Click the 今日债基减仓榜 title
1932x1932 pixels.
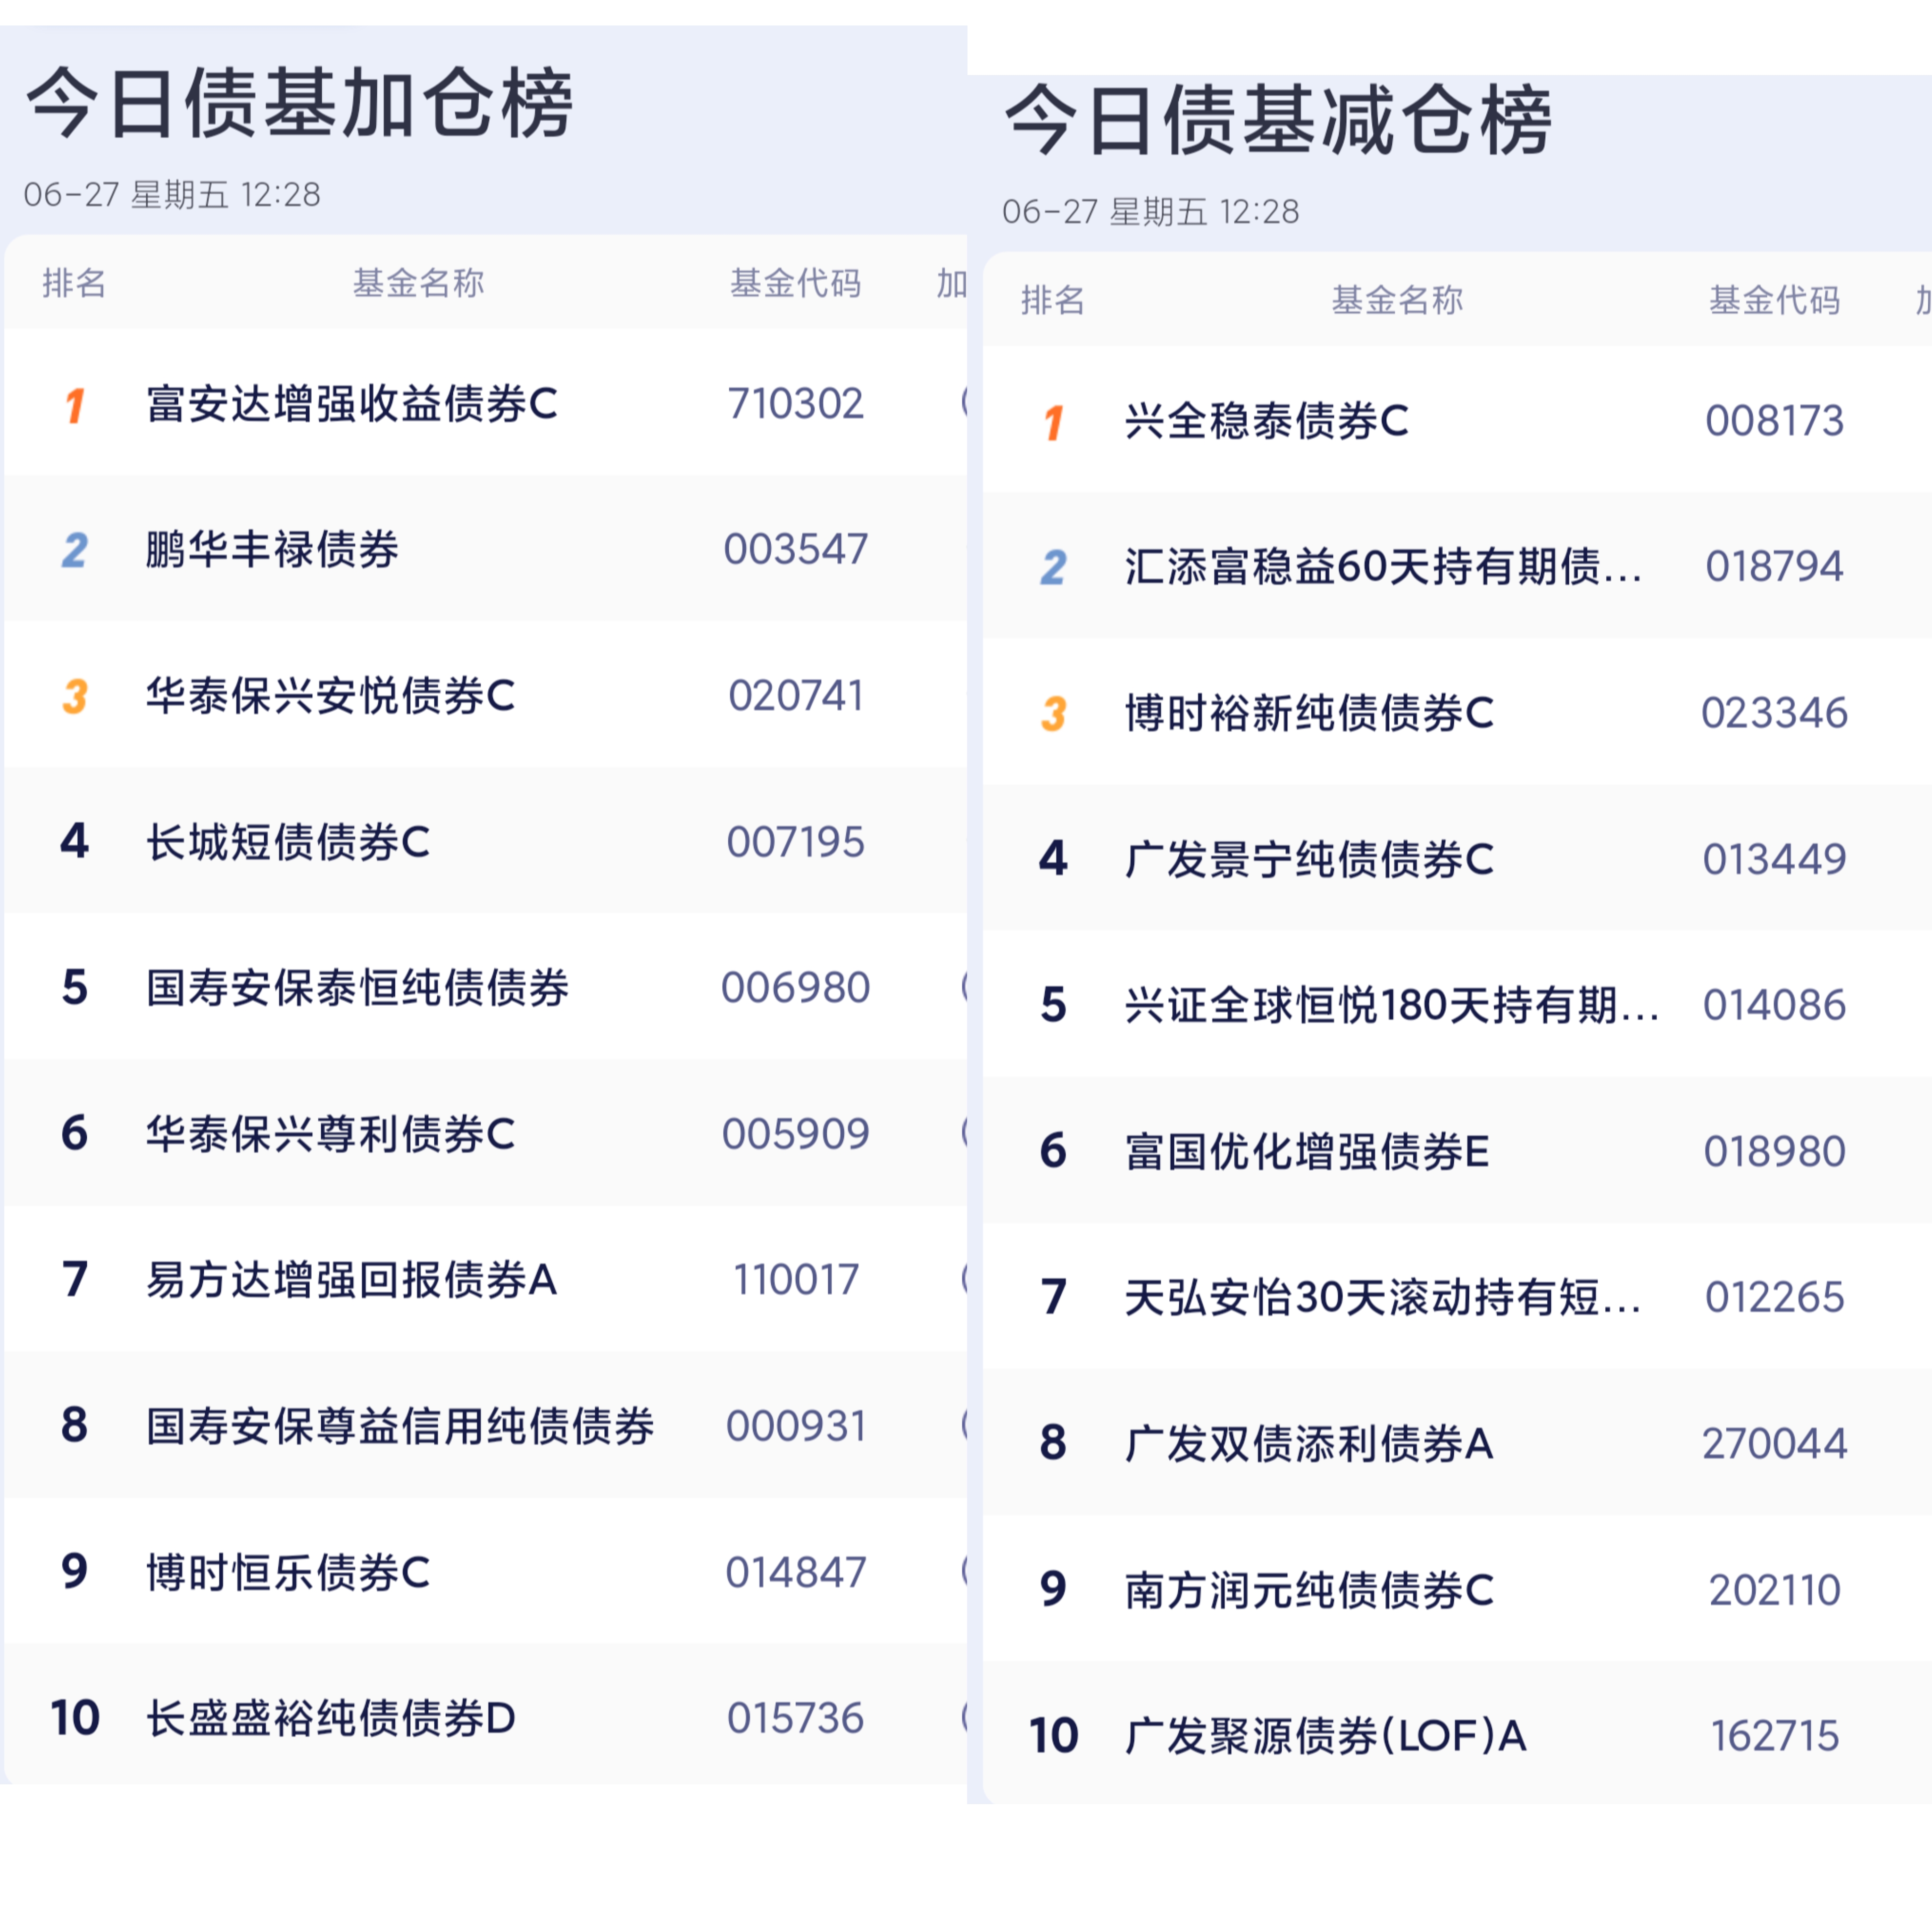pos(1278,120)
